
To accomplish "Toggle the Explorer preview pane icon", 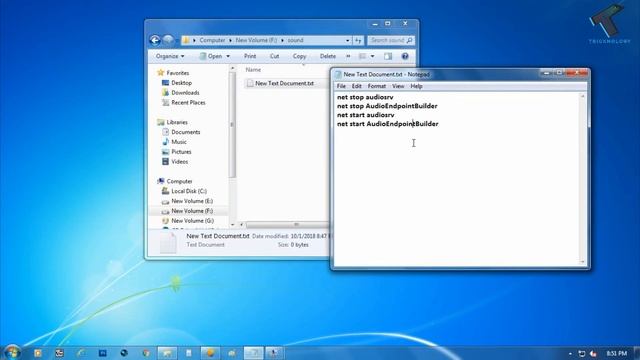I will pos(388,56).
